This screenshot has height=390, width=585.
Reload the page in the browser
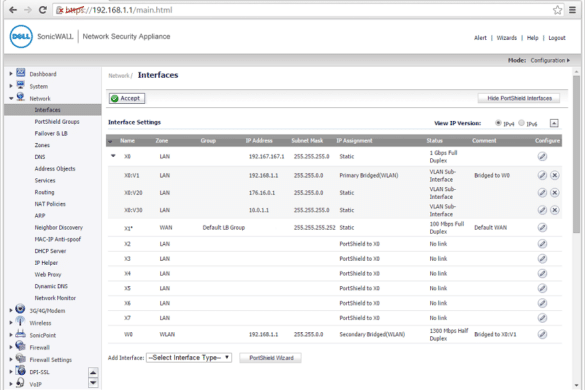43,10
